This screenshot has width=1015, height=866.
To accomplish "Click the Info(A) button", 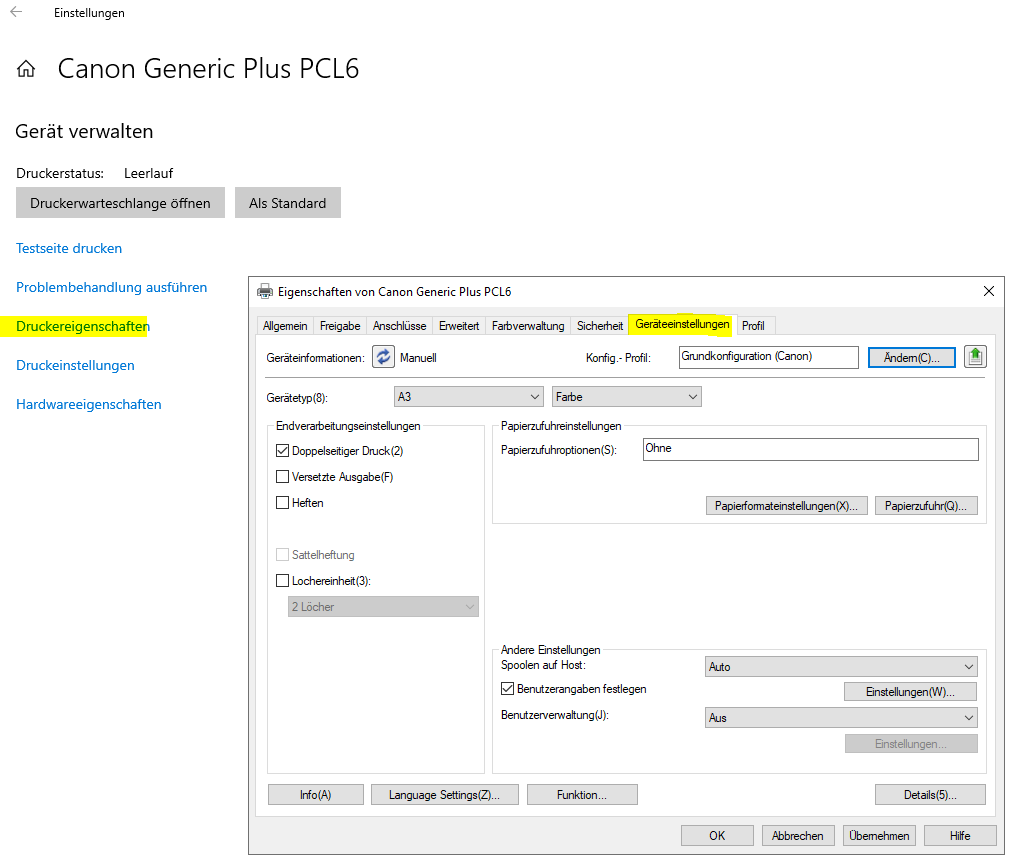I will (x=316, y=795).
